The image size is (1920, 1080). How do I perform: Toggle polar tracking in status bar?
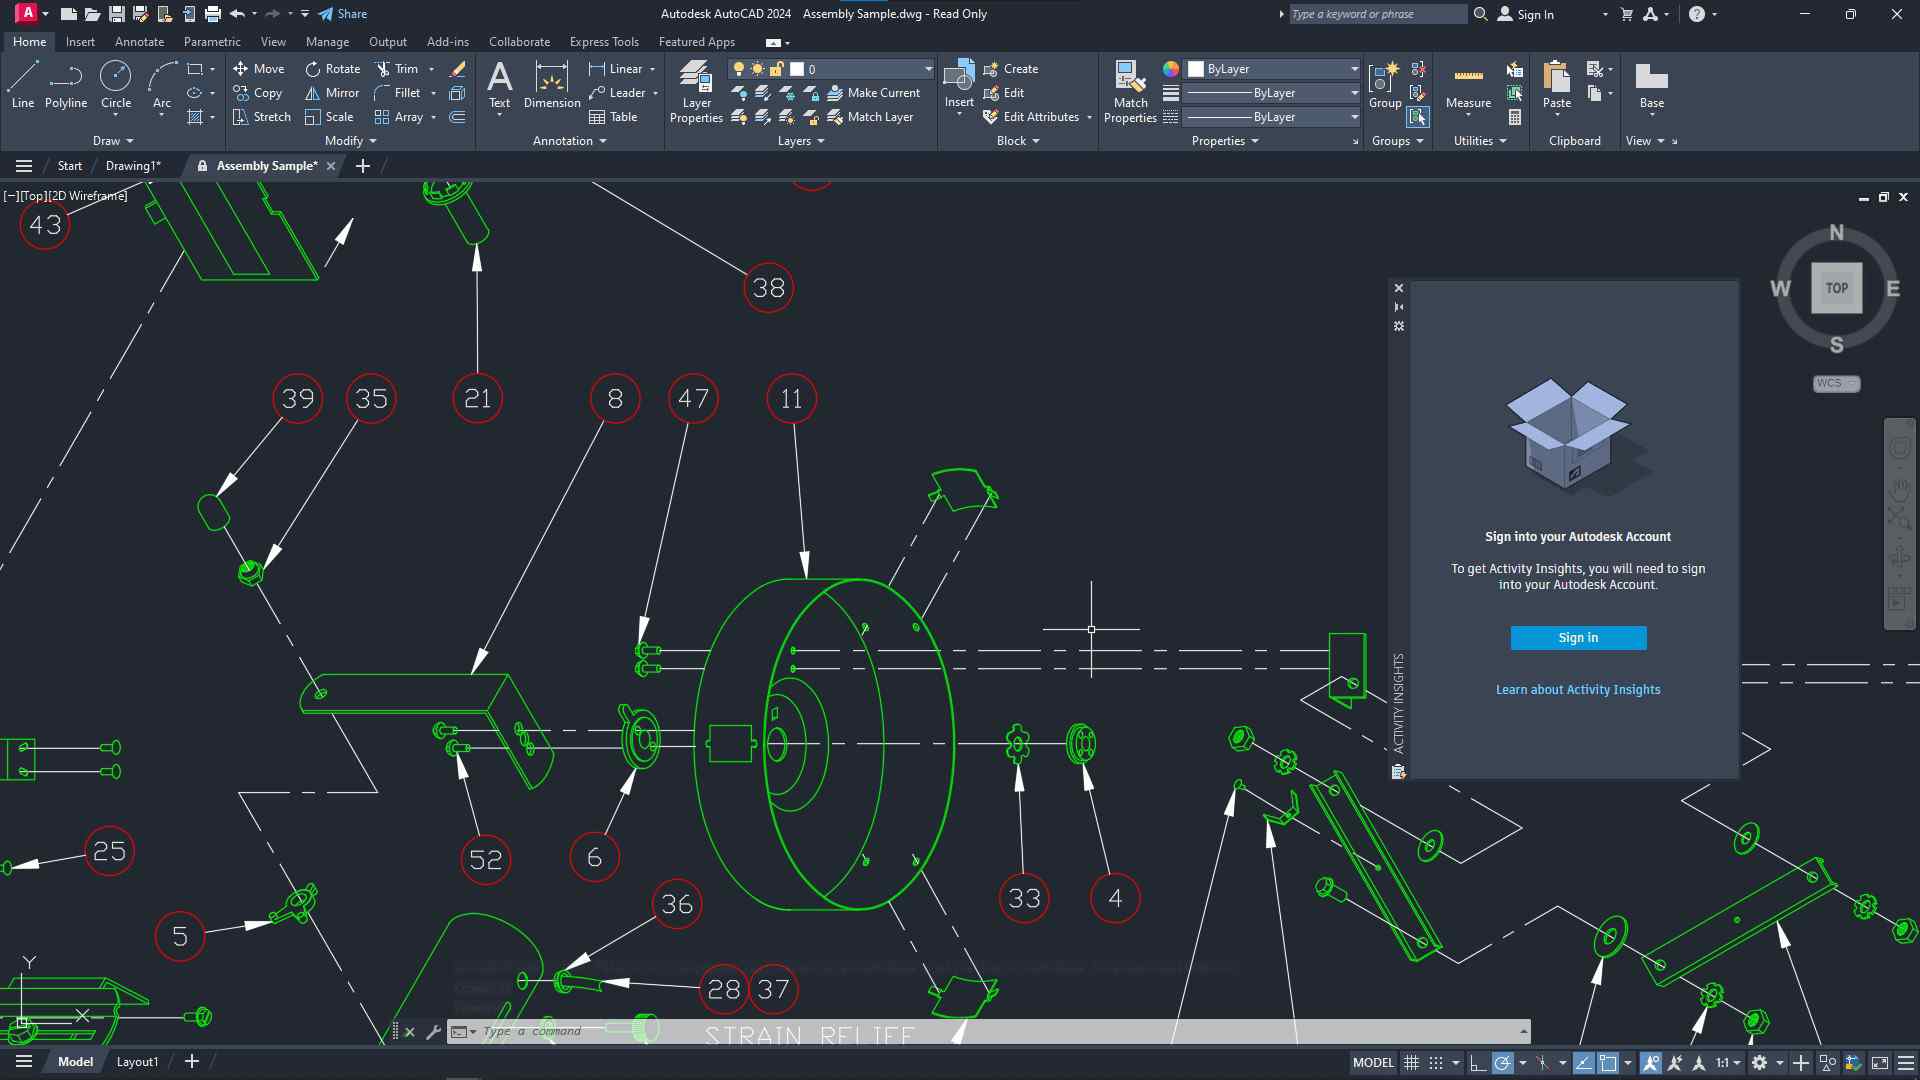[x=1502, y=1063]
